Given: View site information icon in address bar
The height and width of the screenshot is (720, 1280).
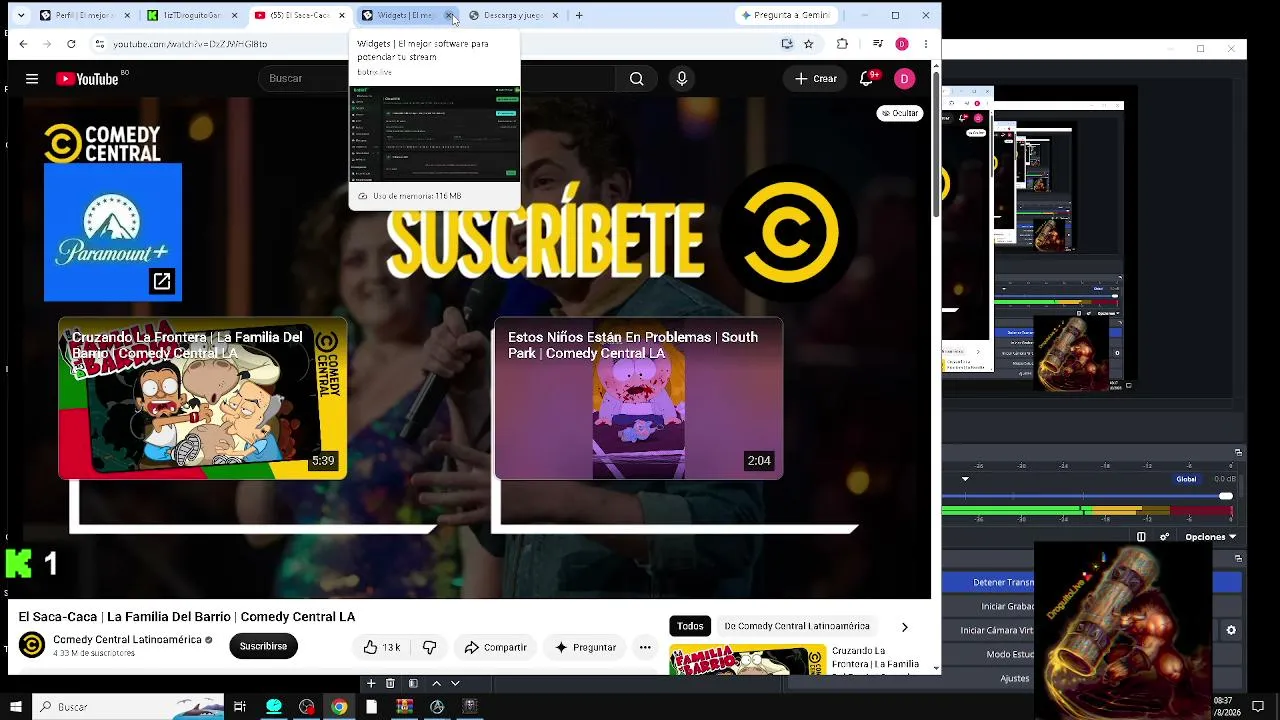Looking at the screenshot, I should click(x=99, y=44).
